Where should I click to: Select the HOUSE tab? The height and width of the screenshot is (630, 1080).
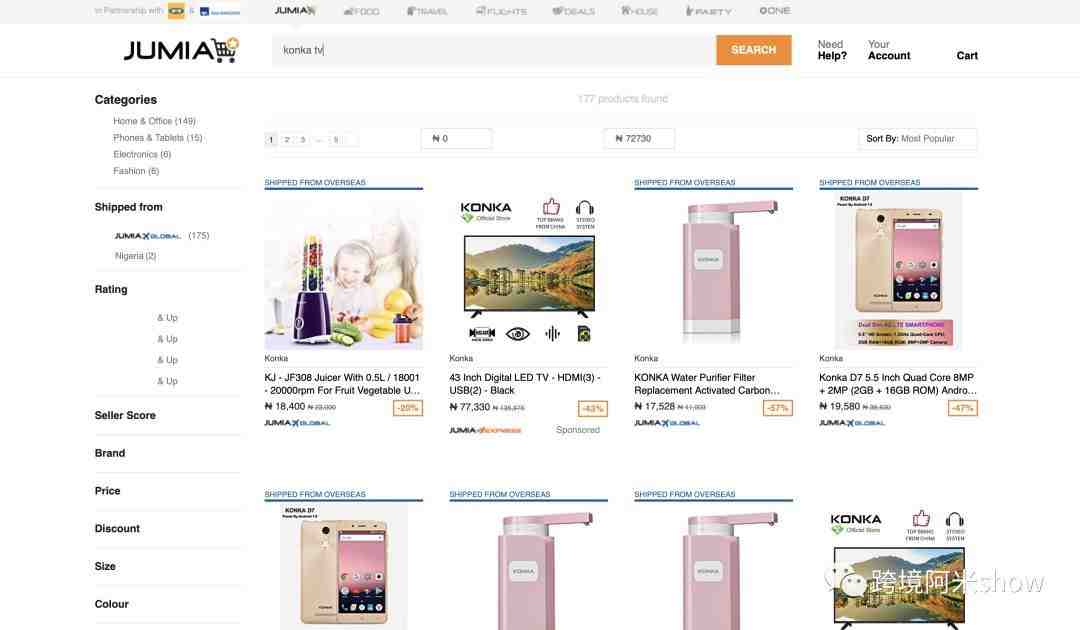pos(639,11)
